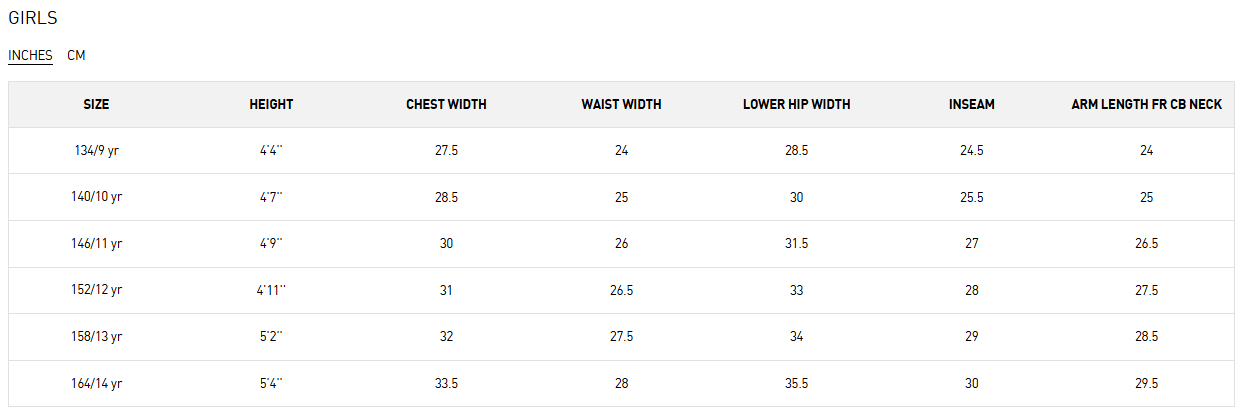Click the INSEAM column header
The width and height of the screenshot is (1243, 414).
(x=971, y=105)
